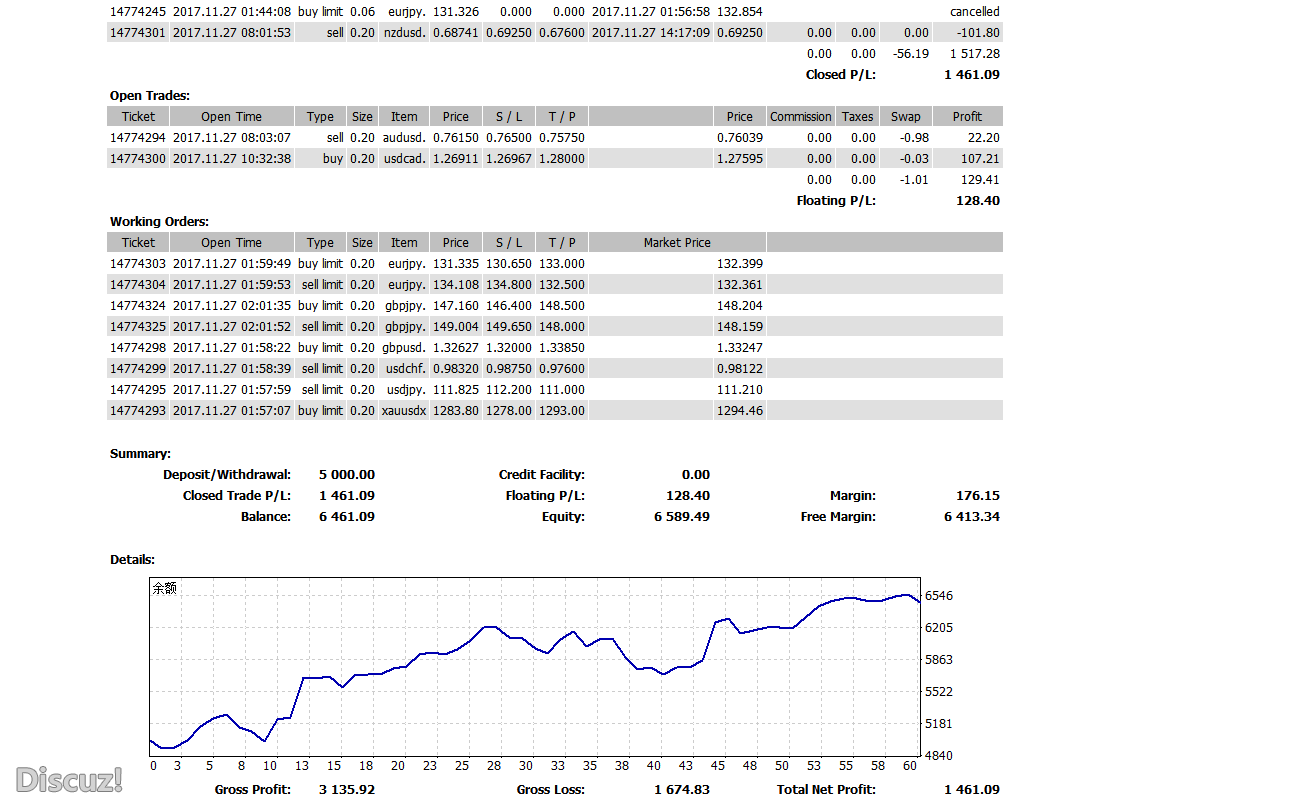Click the Balance value 6 461.09
This screenshot has height=804, width=1310.
click(347, 517)
